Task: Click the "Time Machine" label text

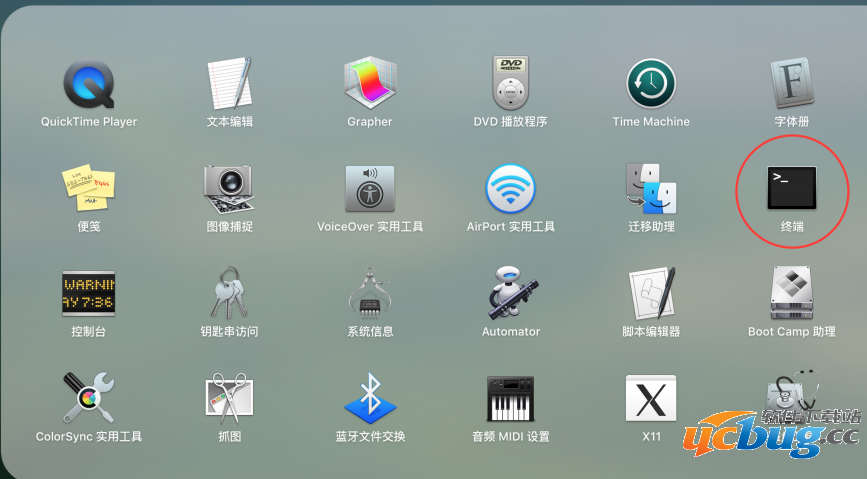Action: (651, 122)
